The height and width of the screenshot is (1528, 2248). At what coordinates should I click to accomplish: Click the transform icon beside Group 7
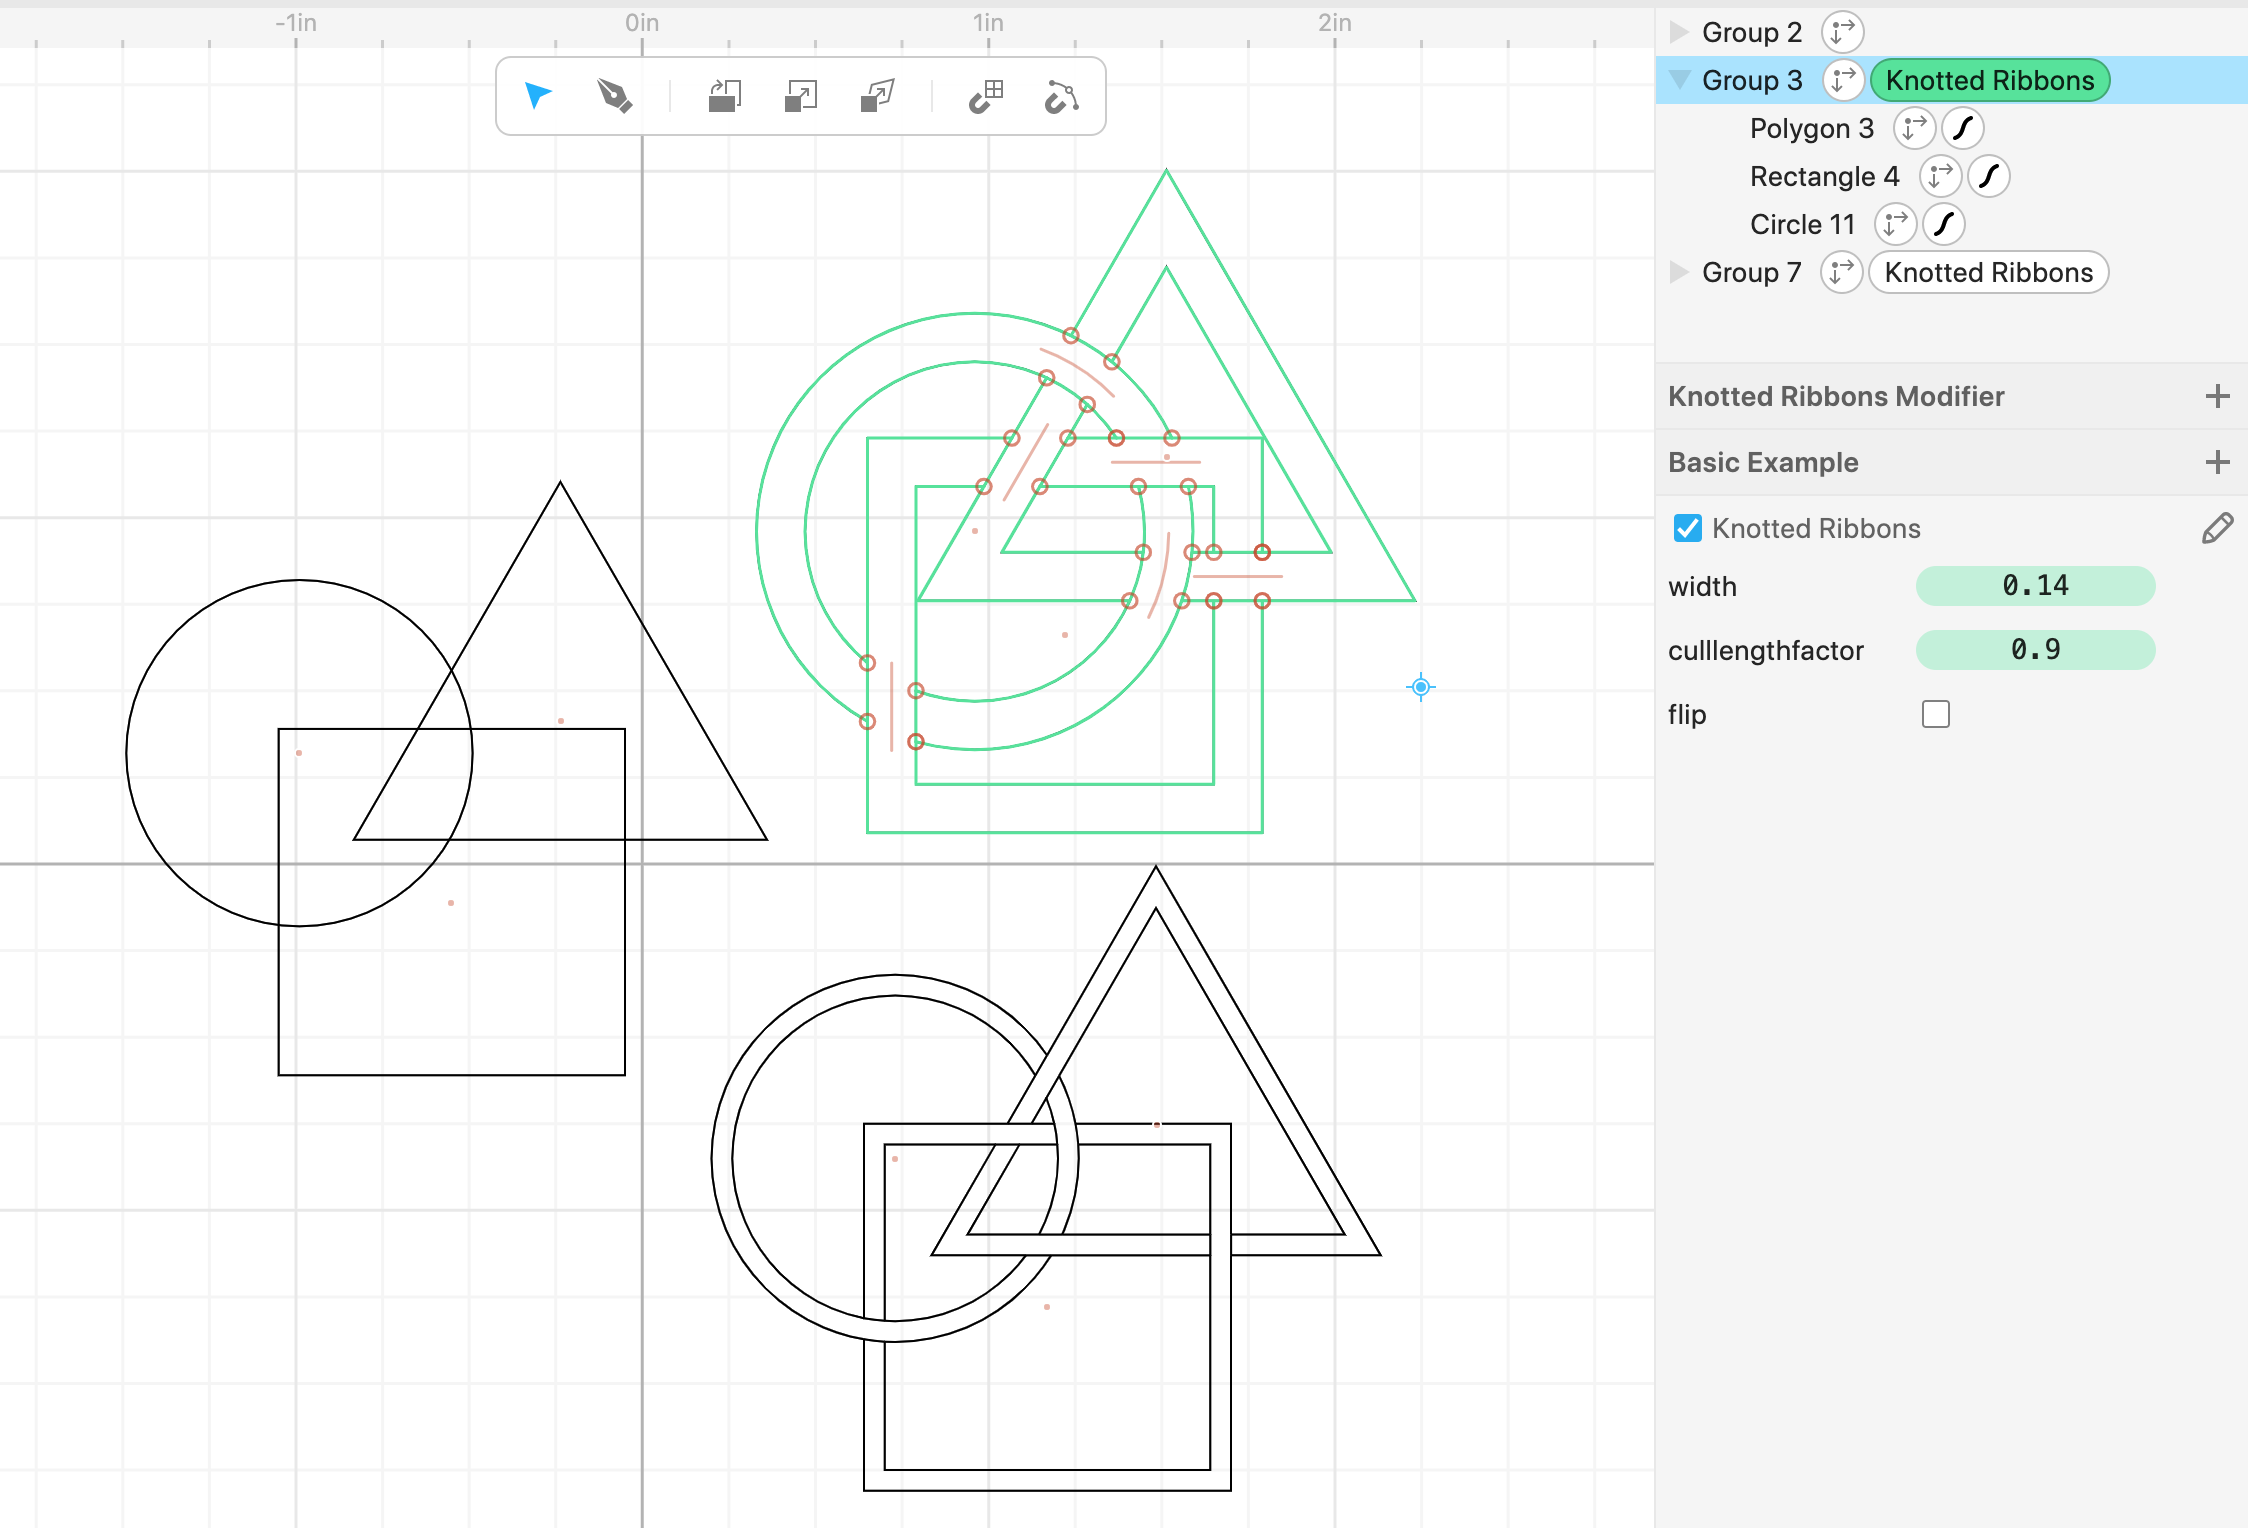(1842, 272)
